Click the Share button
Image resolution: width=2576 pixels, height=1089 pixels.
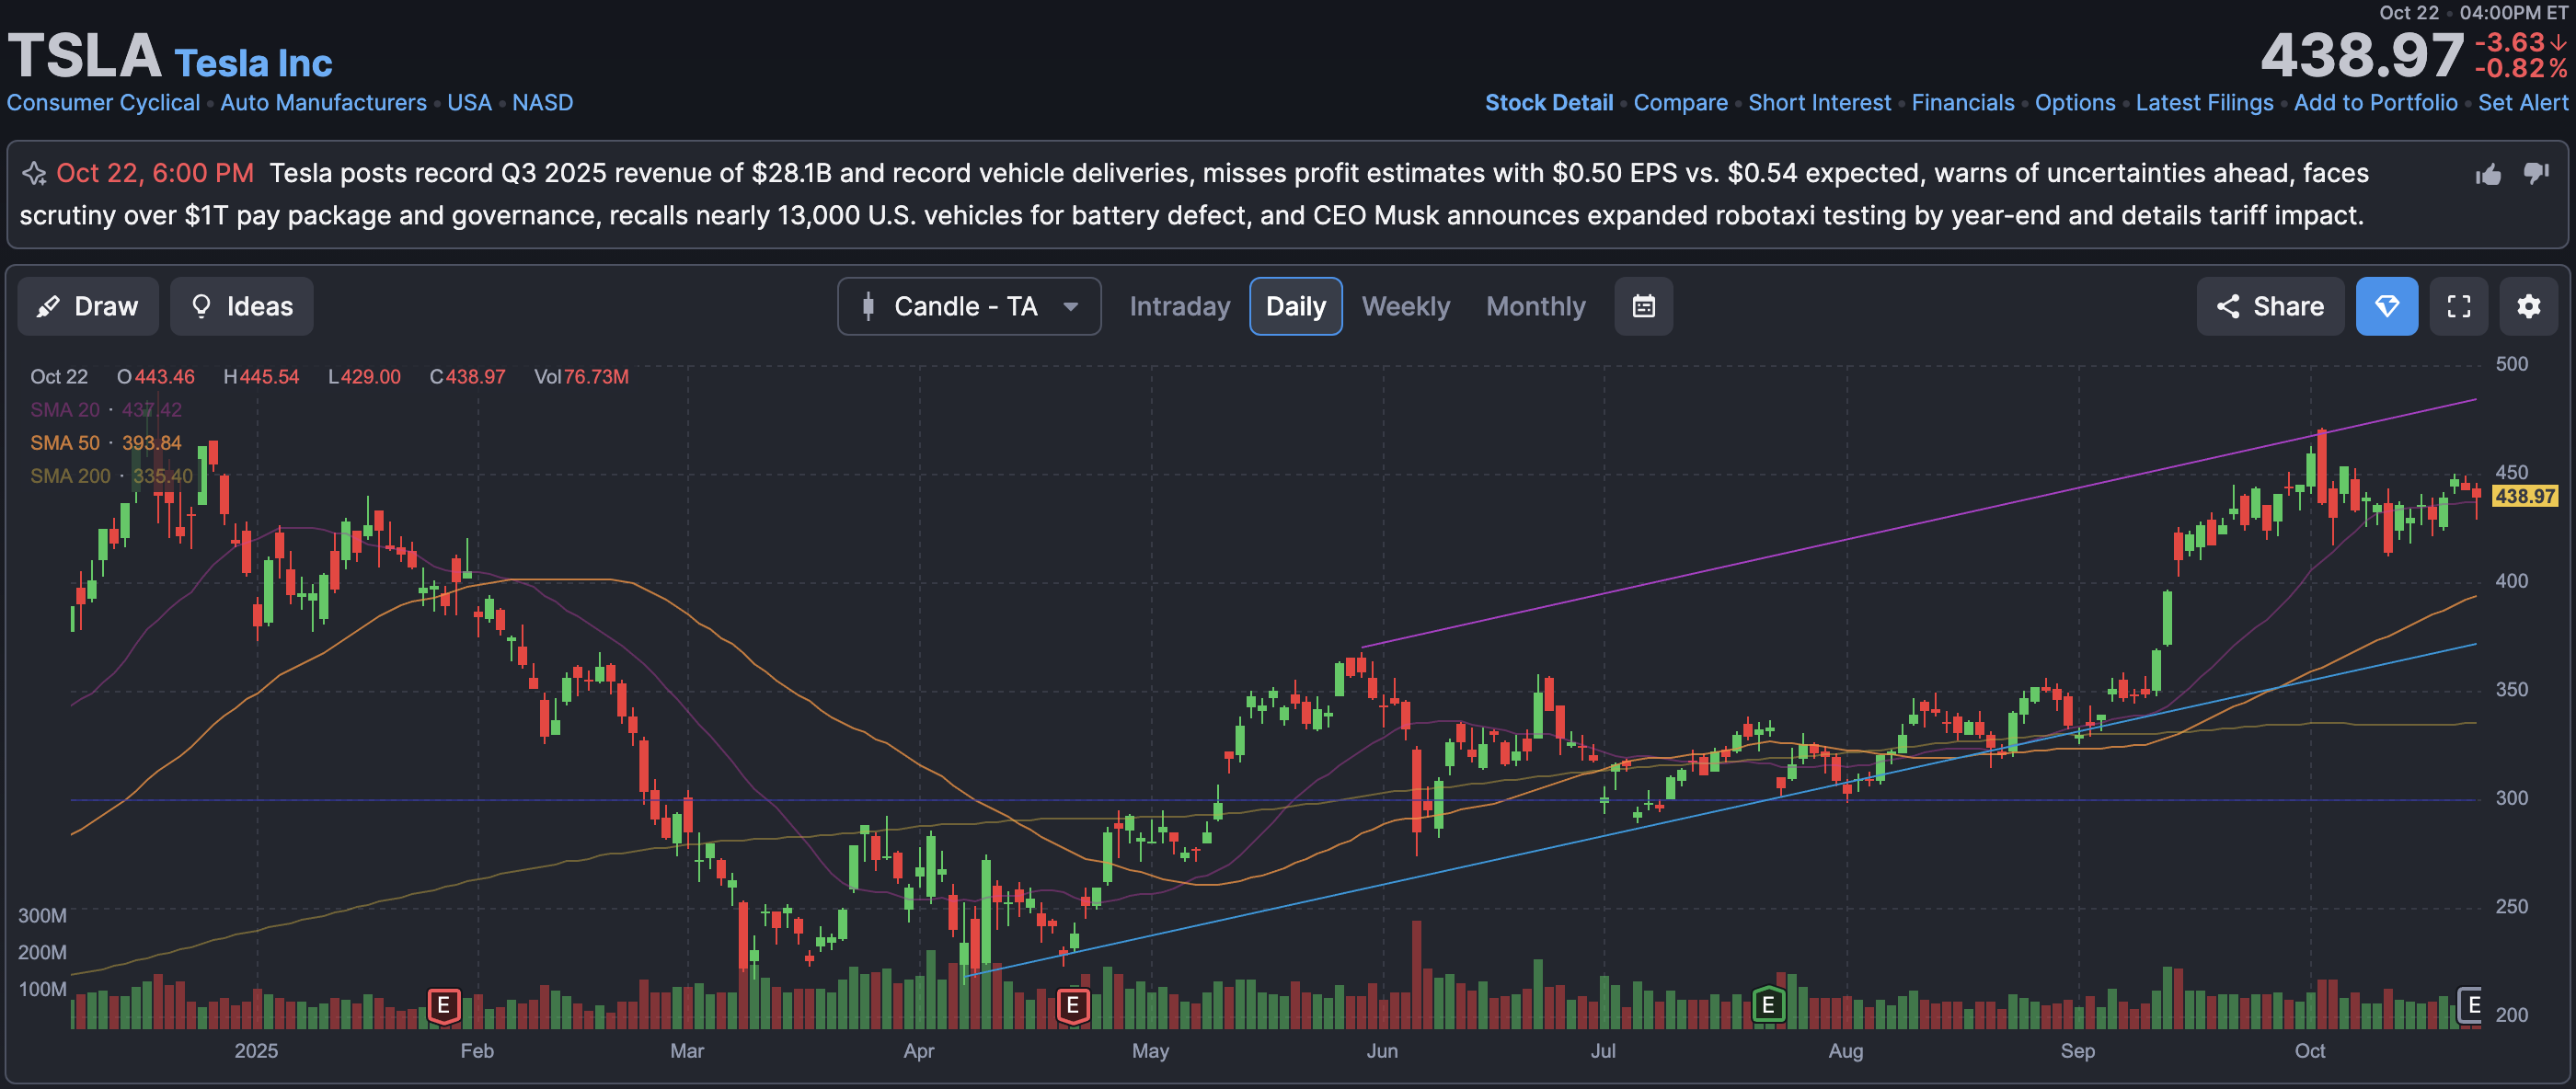pos(2269,306)
